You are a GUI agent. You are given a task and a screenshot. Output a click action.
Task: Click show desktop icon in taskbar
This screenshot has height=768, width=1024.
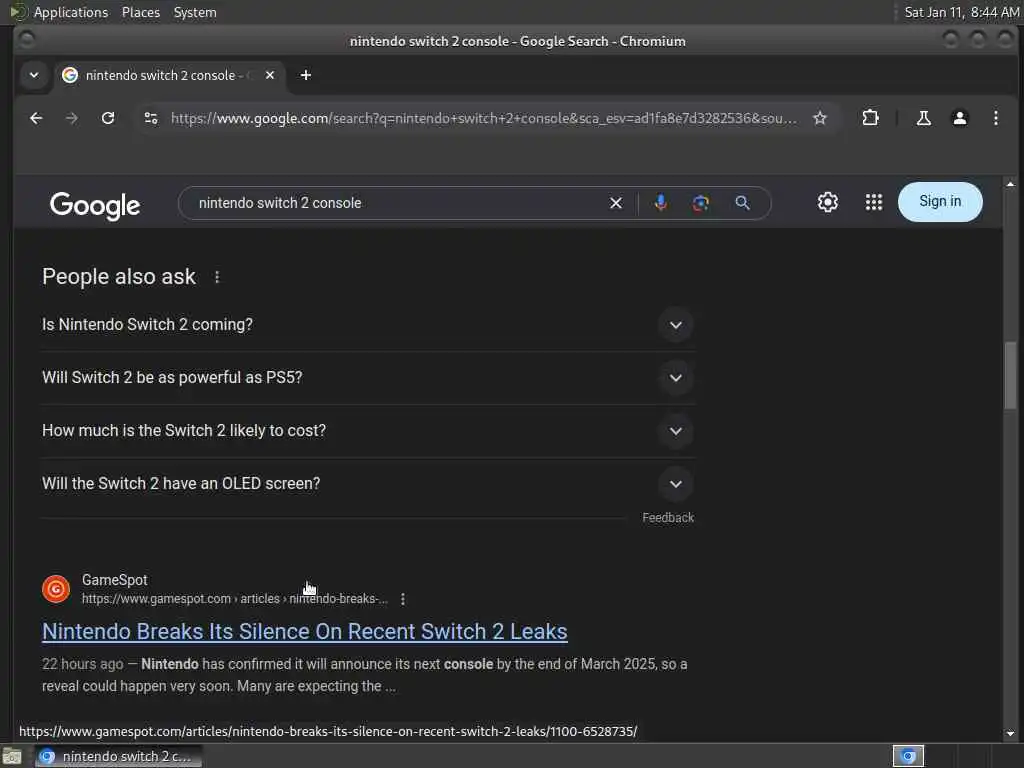(x=12, y=757)
